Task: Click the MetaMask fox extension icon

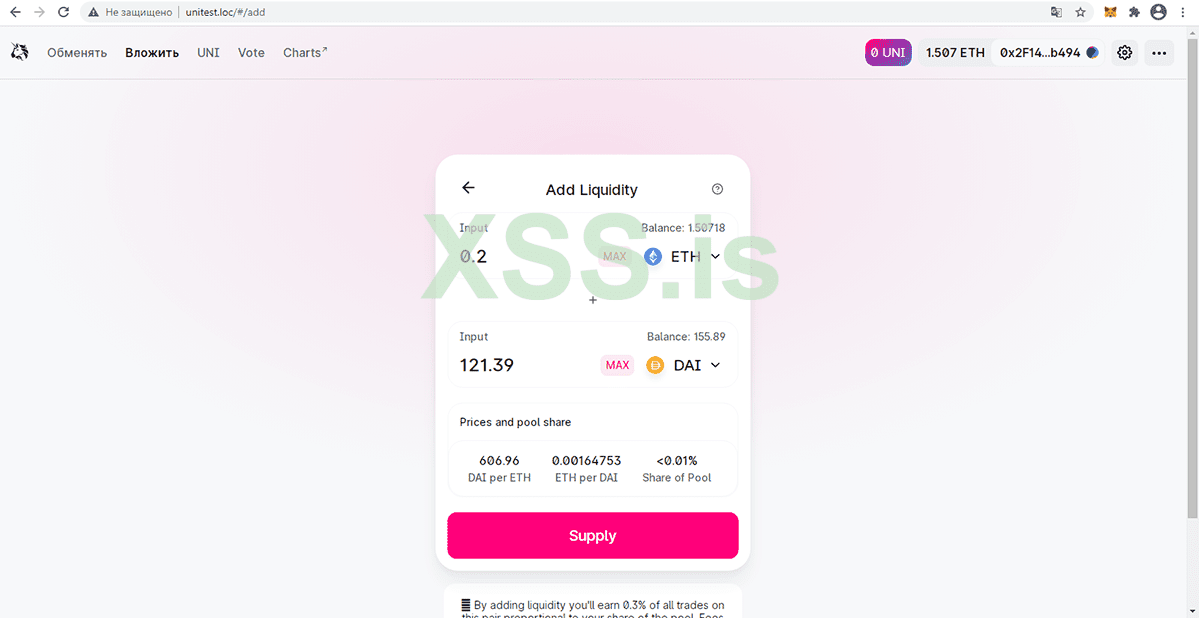Action: pos(1110,13)
